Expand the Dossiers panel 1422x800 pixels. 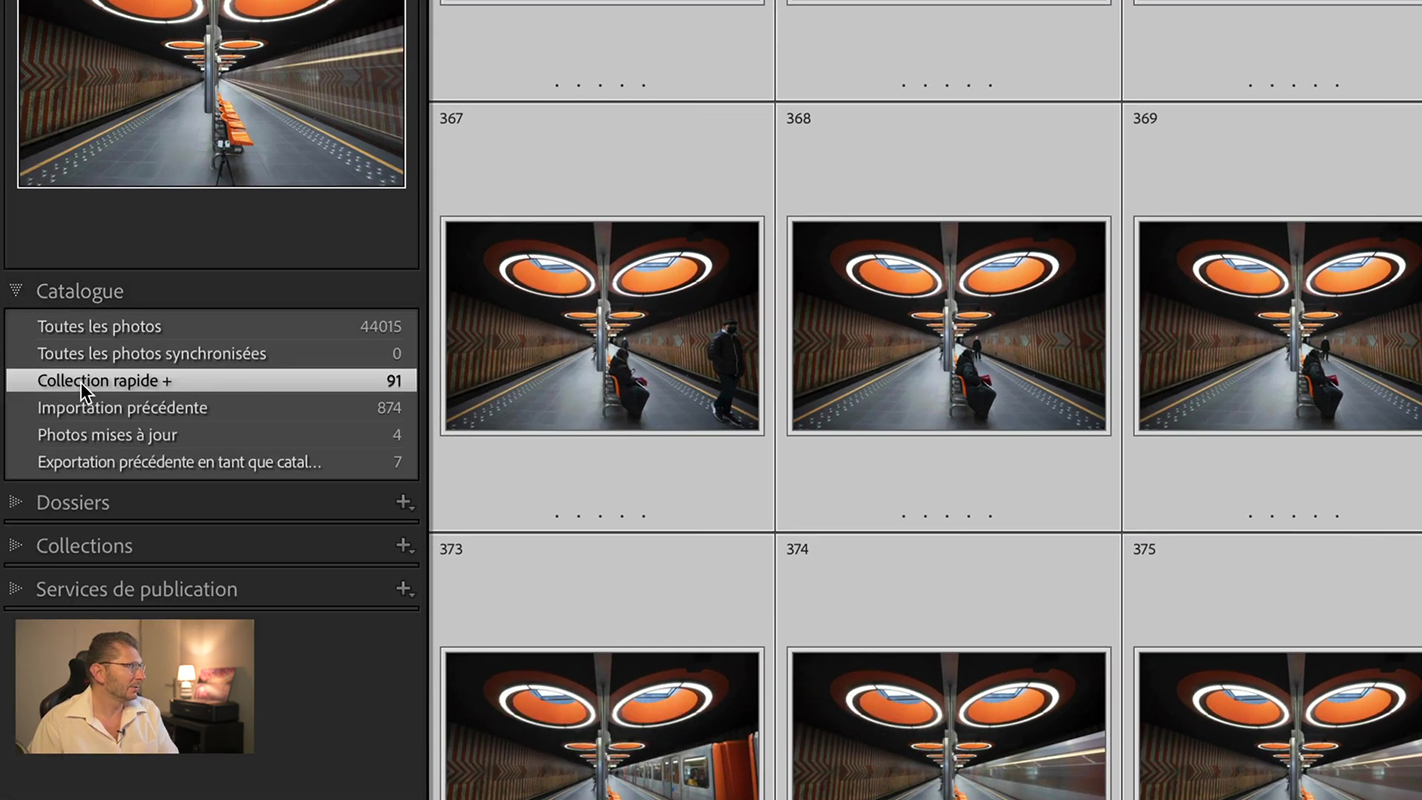16,502
